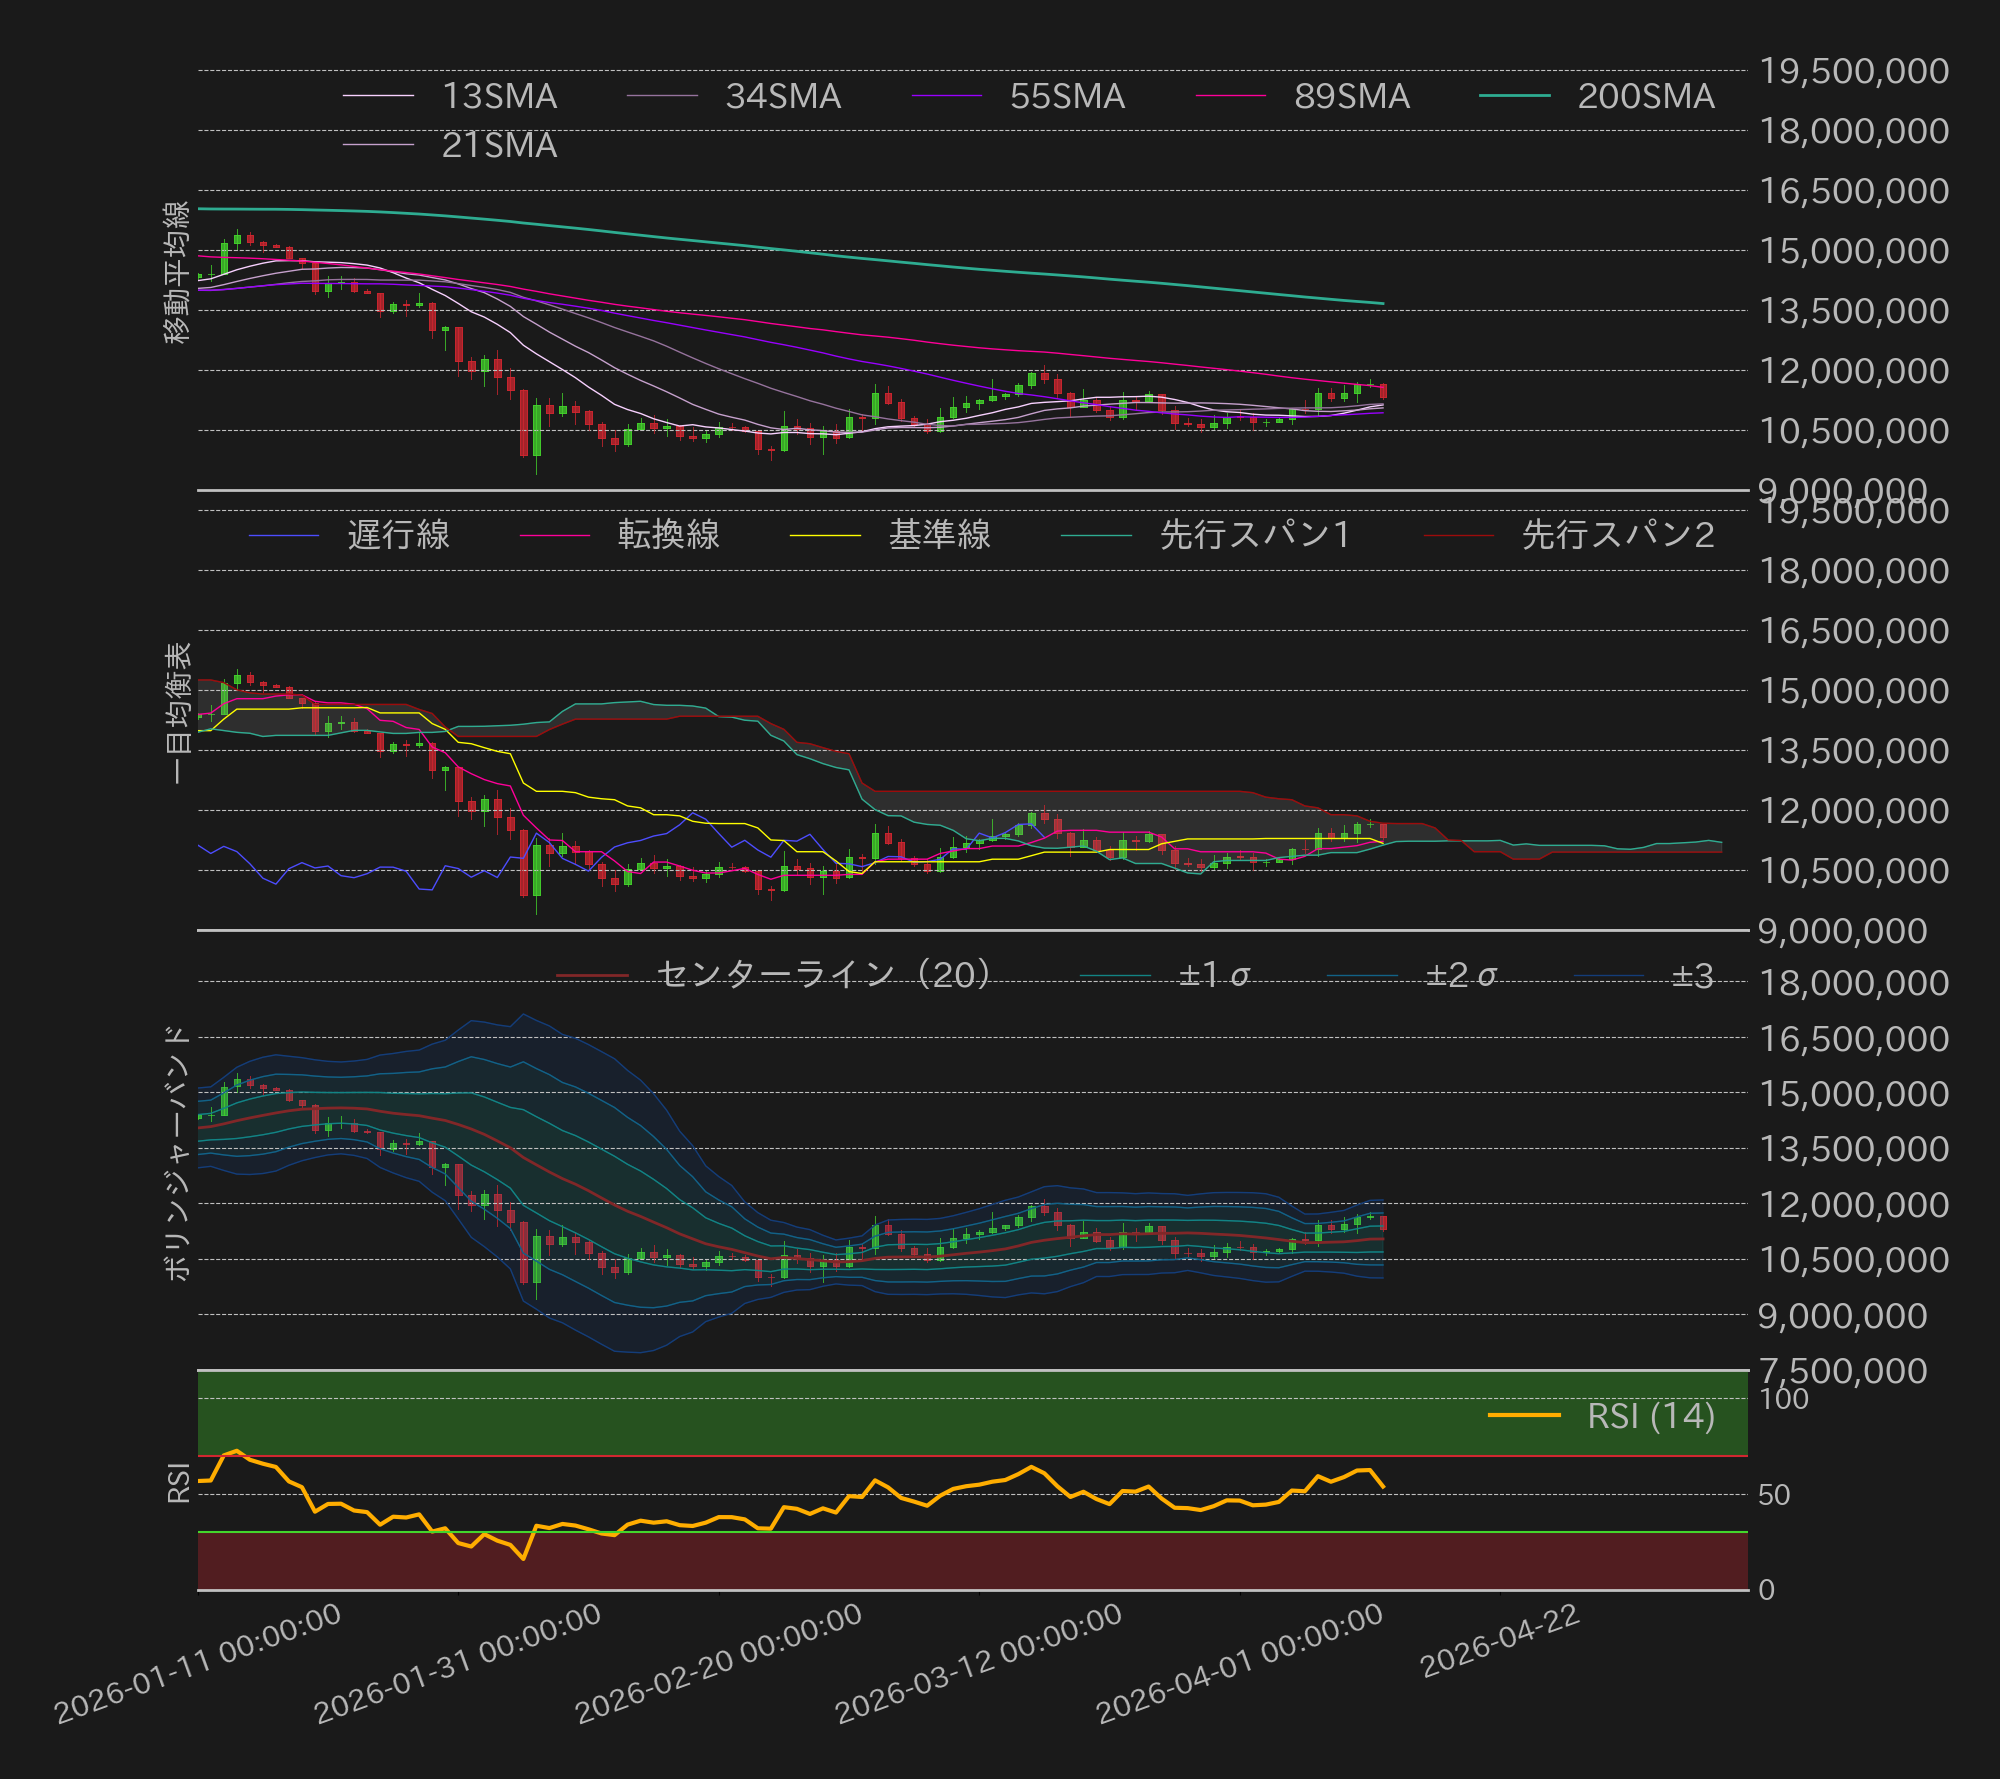Click the 遅行線 legend entry
2000x1779 pixels.
398,535
